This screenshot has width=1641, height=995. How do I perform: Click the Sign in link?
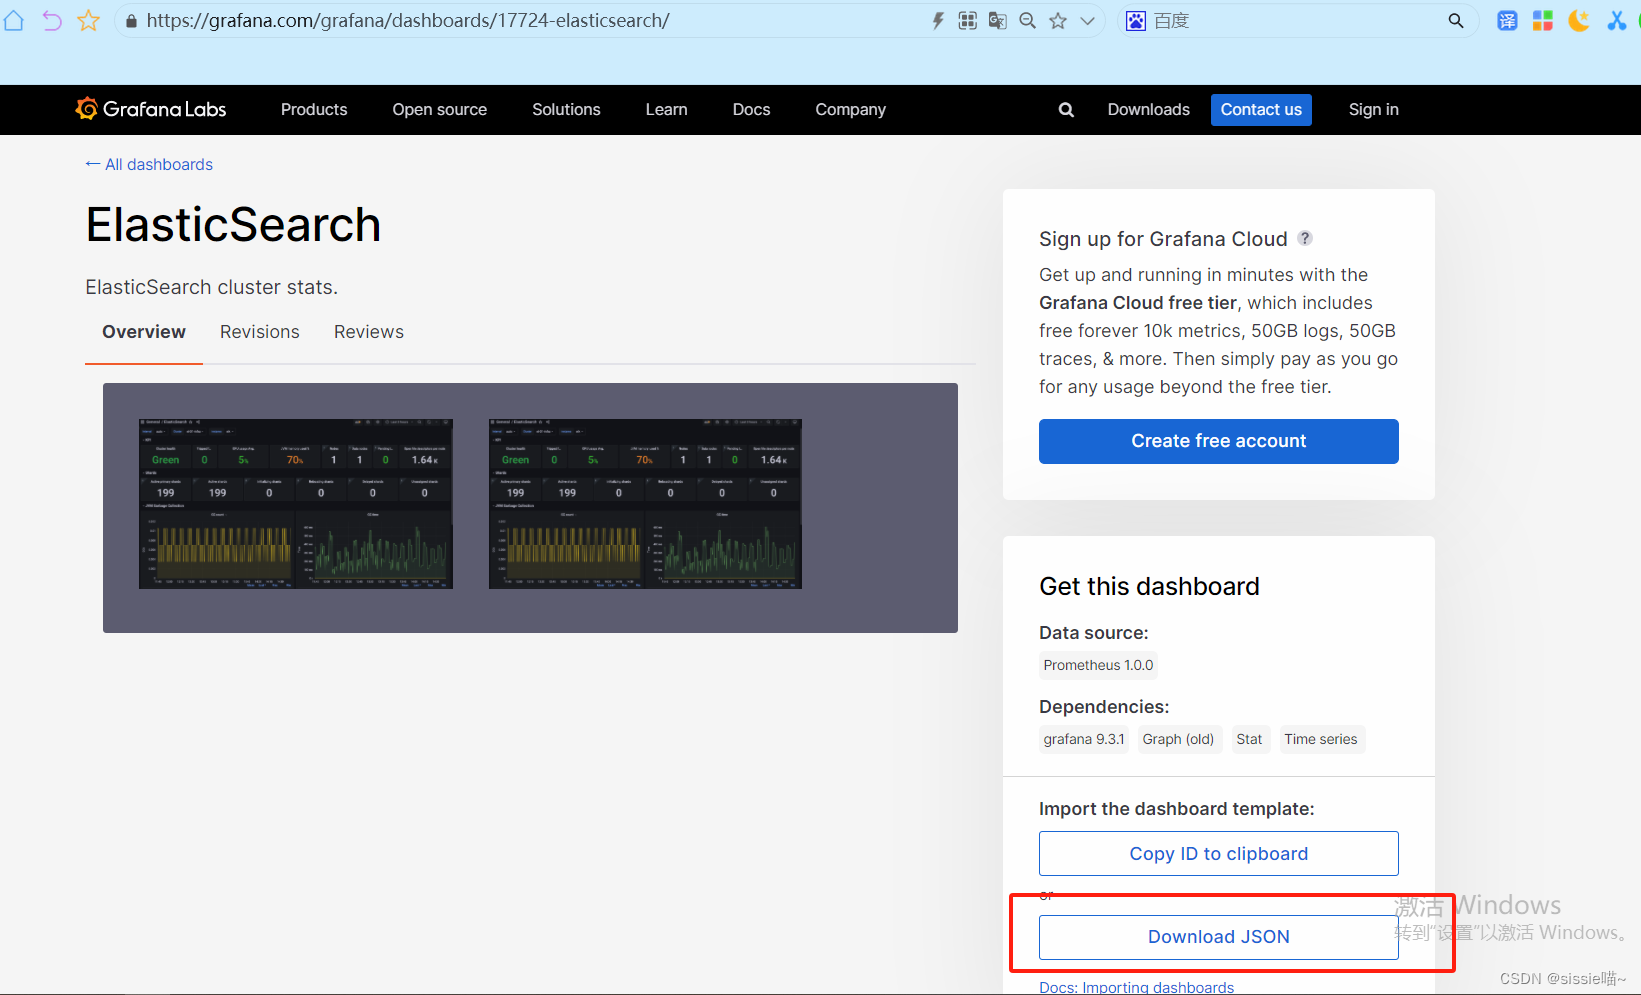[1373, 110]
